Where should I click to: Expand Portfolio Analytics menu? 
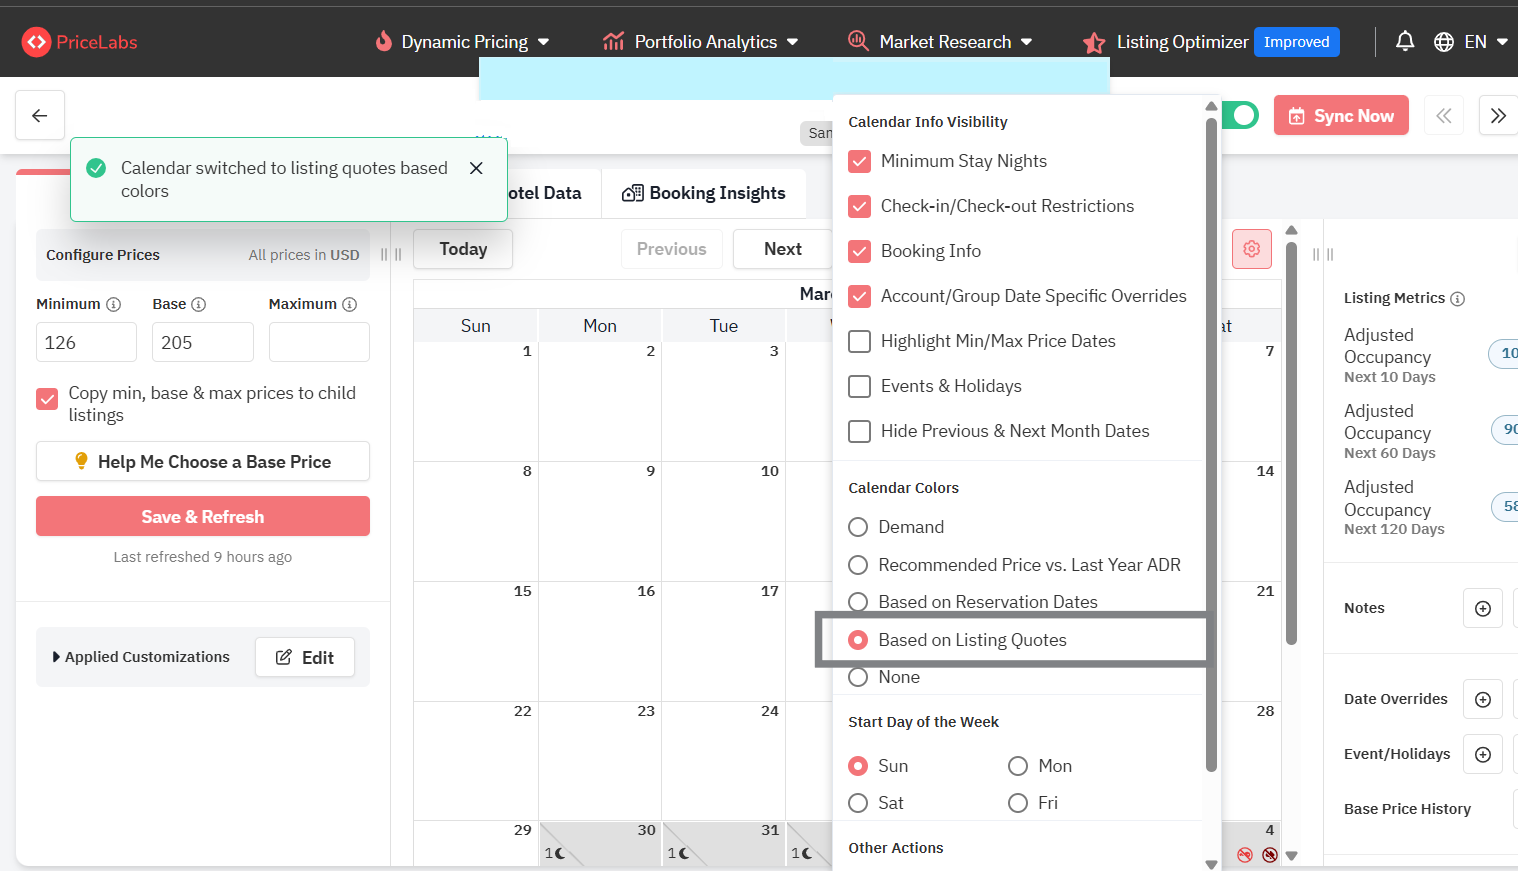(700, 42)
